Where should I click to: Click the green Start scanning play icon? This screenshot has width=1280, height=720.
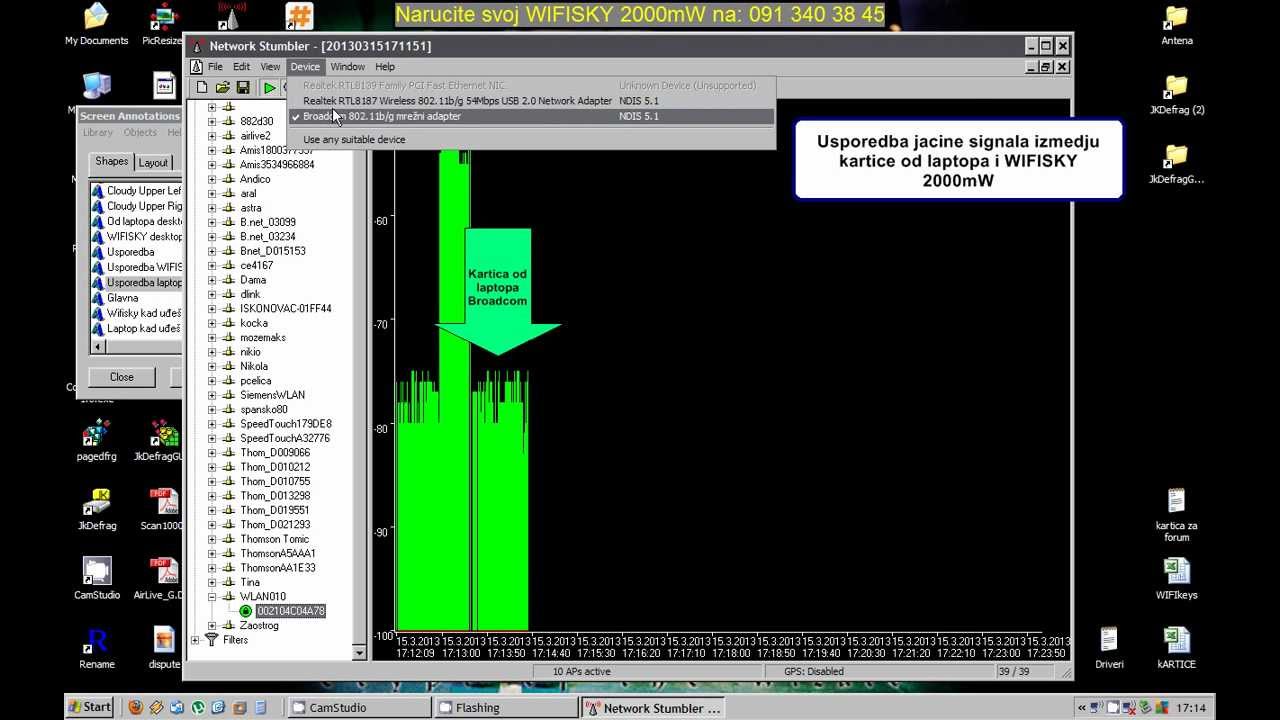pos(269,87)
